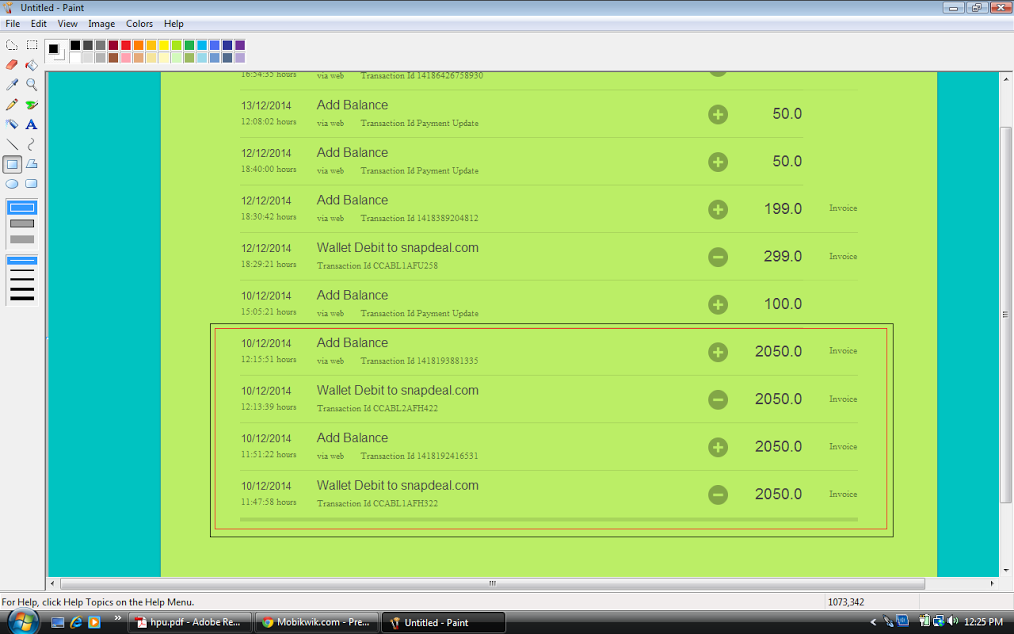This screenshot has width=1014, height=634.
Task: Select the Pencil tool
Action: (x=12, y=105)
